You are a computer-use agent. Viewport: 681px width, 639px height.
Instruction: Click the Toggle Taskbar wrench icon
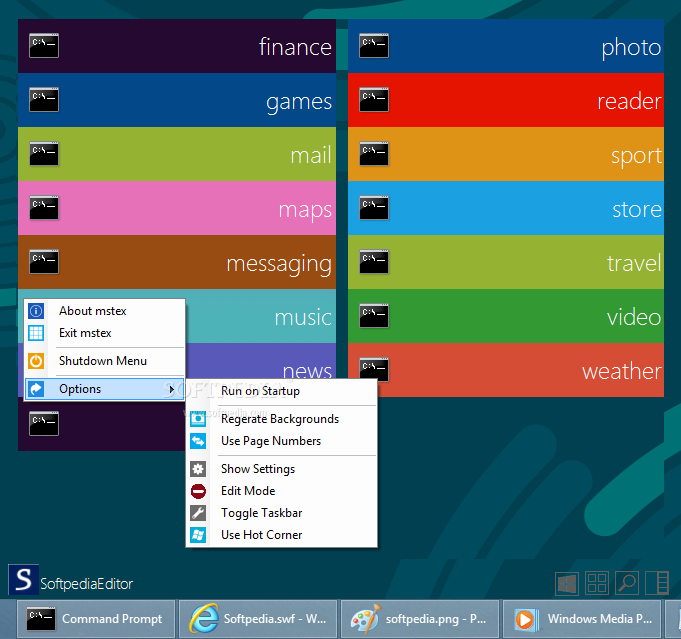[198, 513]
